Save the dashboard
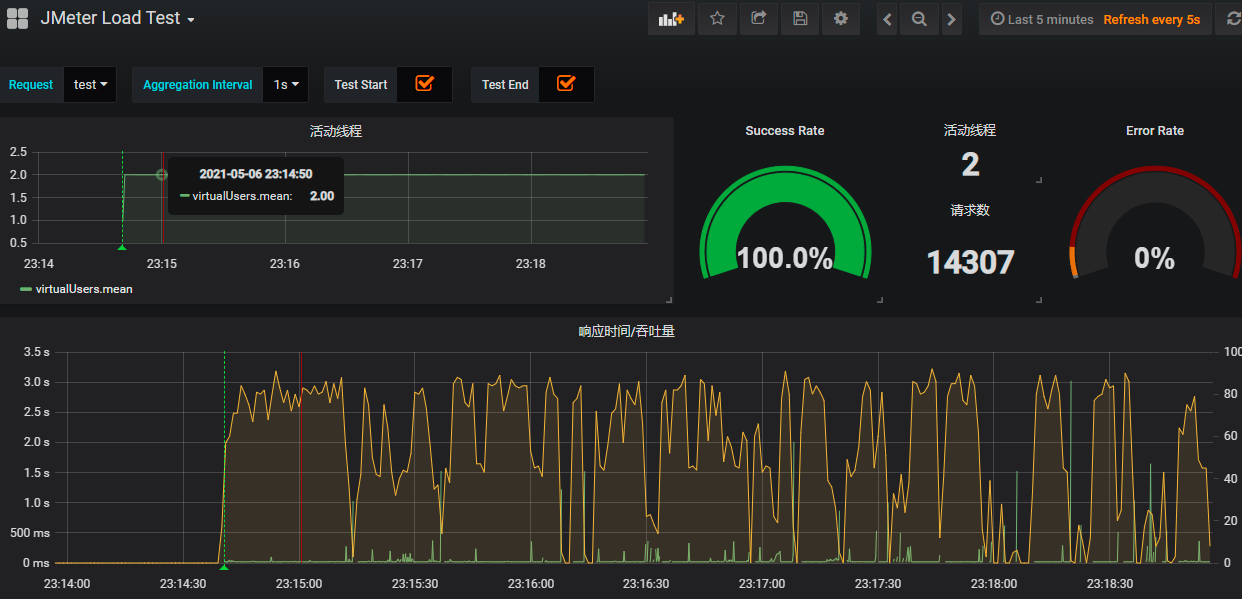The image size is (1242, 599). point(799,19)
